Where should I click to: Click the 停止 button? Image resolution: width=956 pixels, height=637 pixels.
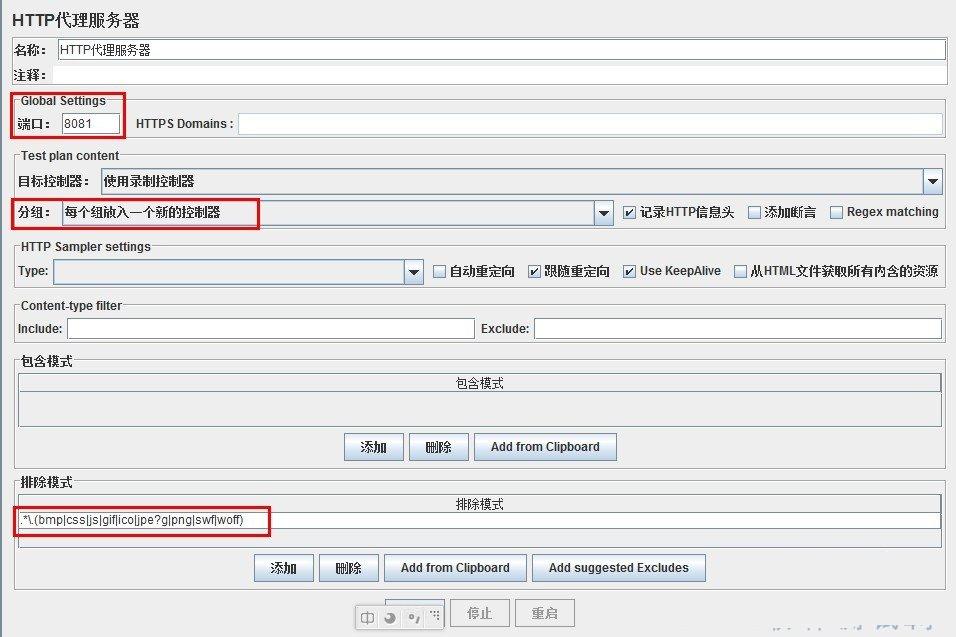(x=479, y=613)
